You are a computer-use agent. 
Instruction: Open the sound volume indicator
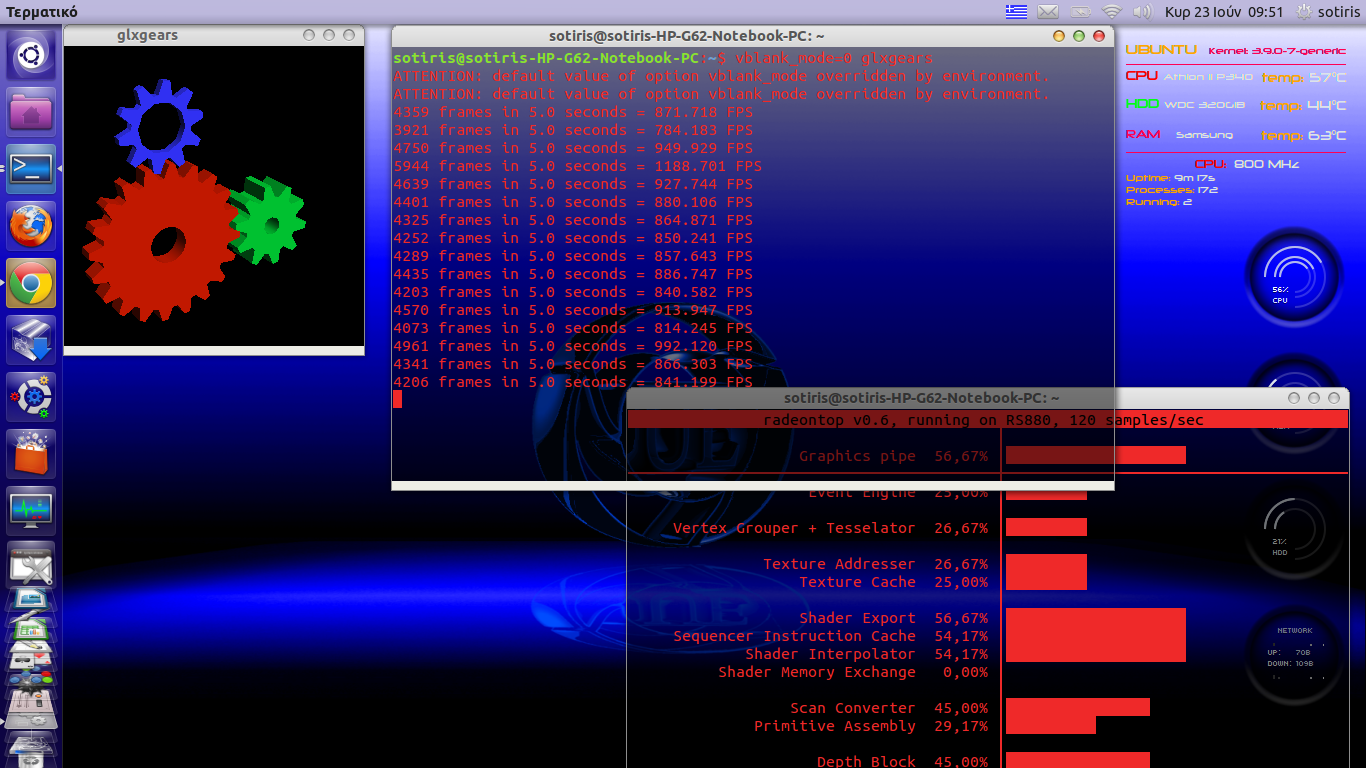click(1141, 12)
